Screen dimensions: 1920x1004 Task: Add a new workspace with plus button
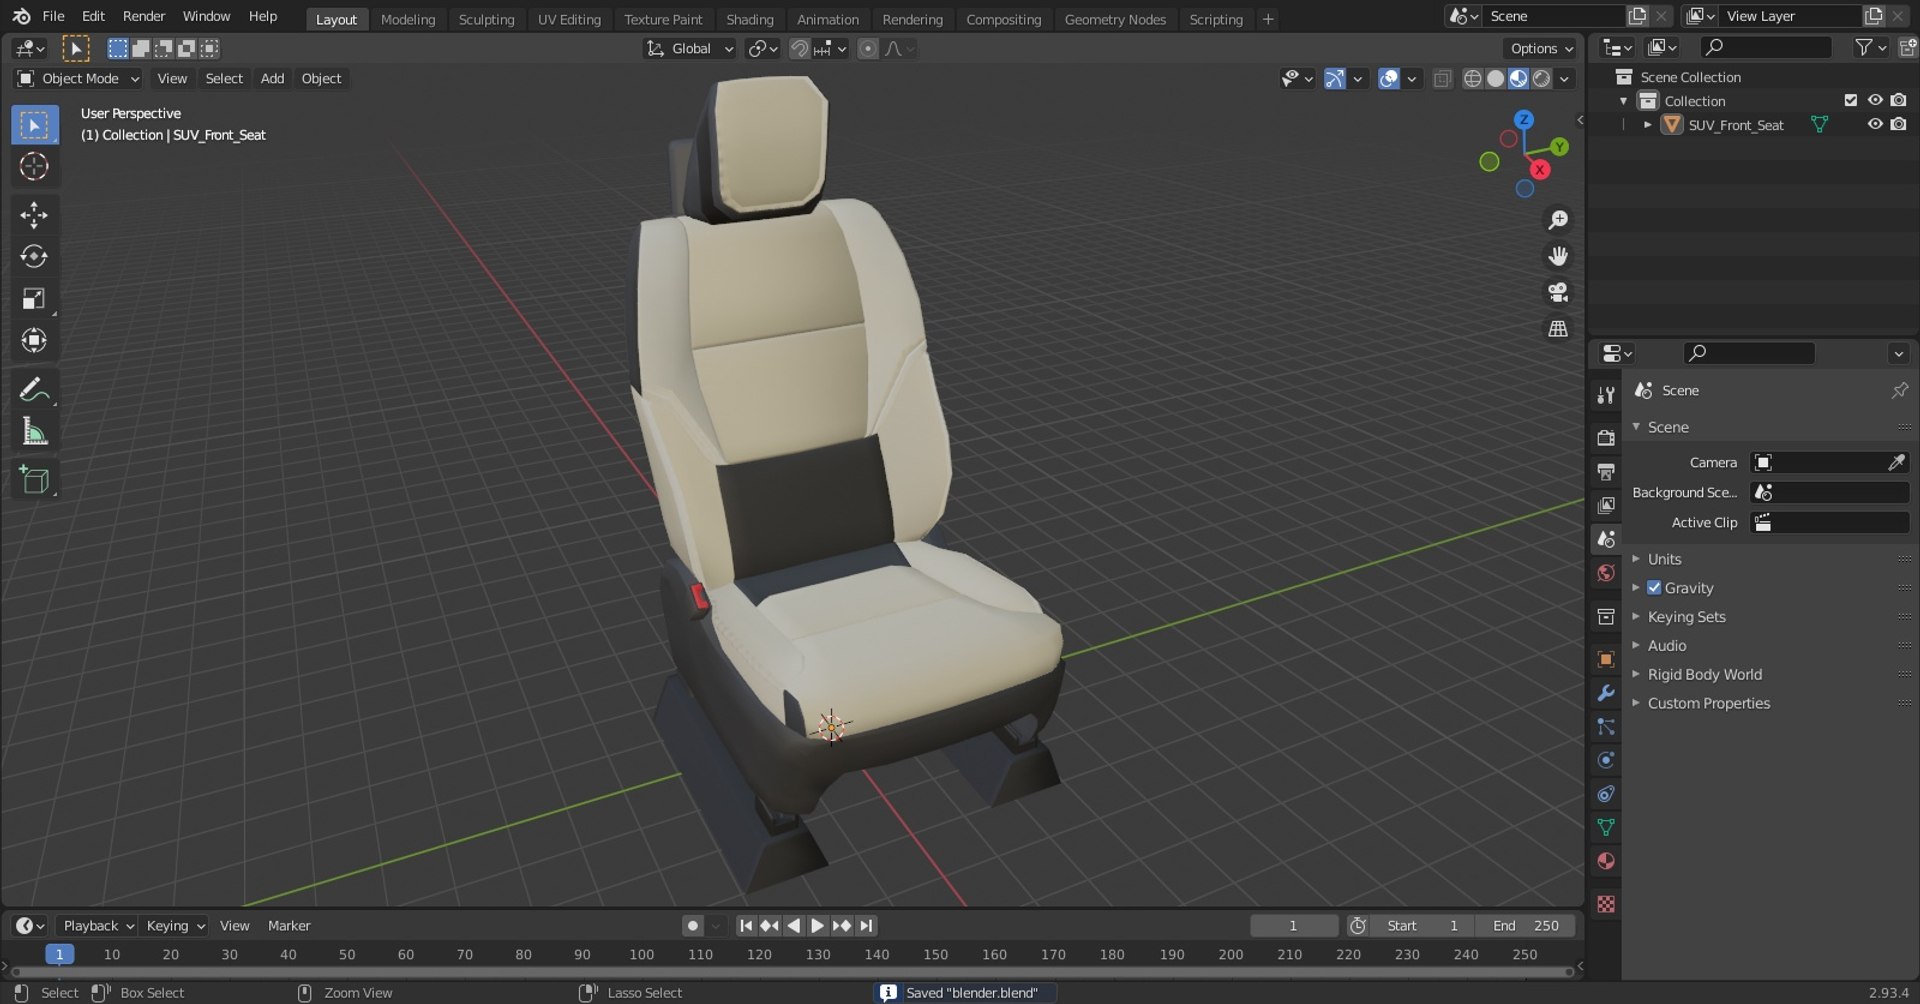coord(1268,19)
